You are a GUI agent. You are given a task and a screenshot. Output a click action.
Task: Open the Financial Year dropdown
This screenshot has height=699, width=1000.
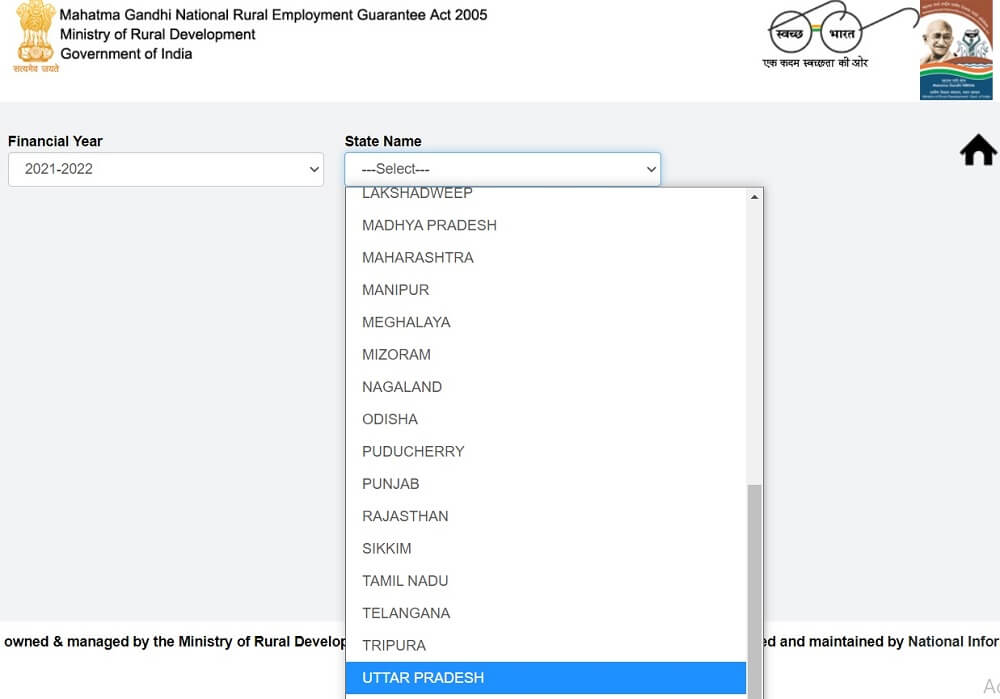[x=166, y=169]
